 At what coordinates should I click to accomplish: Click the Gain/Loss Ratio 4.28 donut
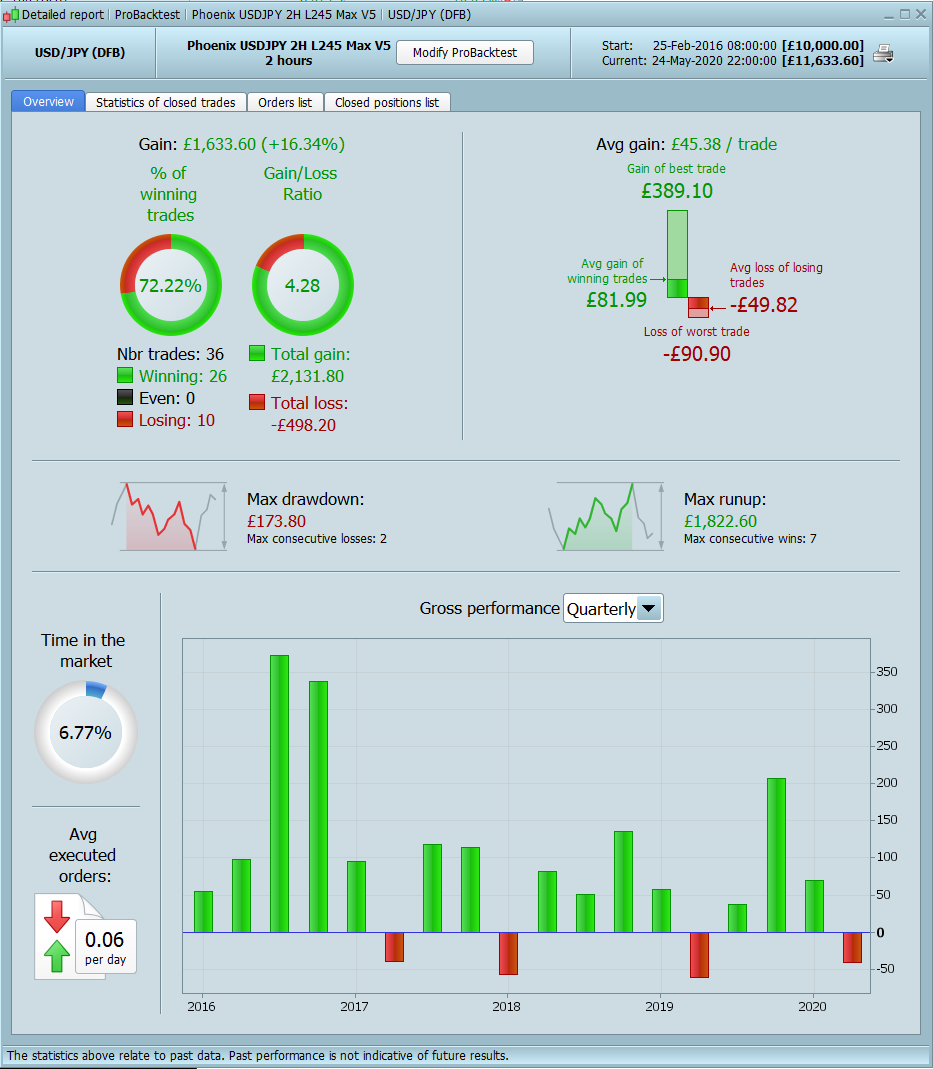click(x=303, y=285)
